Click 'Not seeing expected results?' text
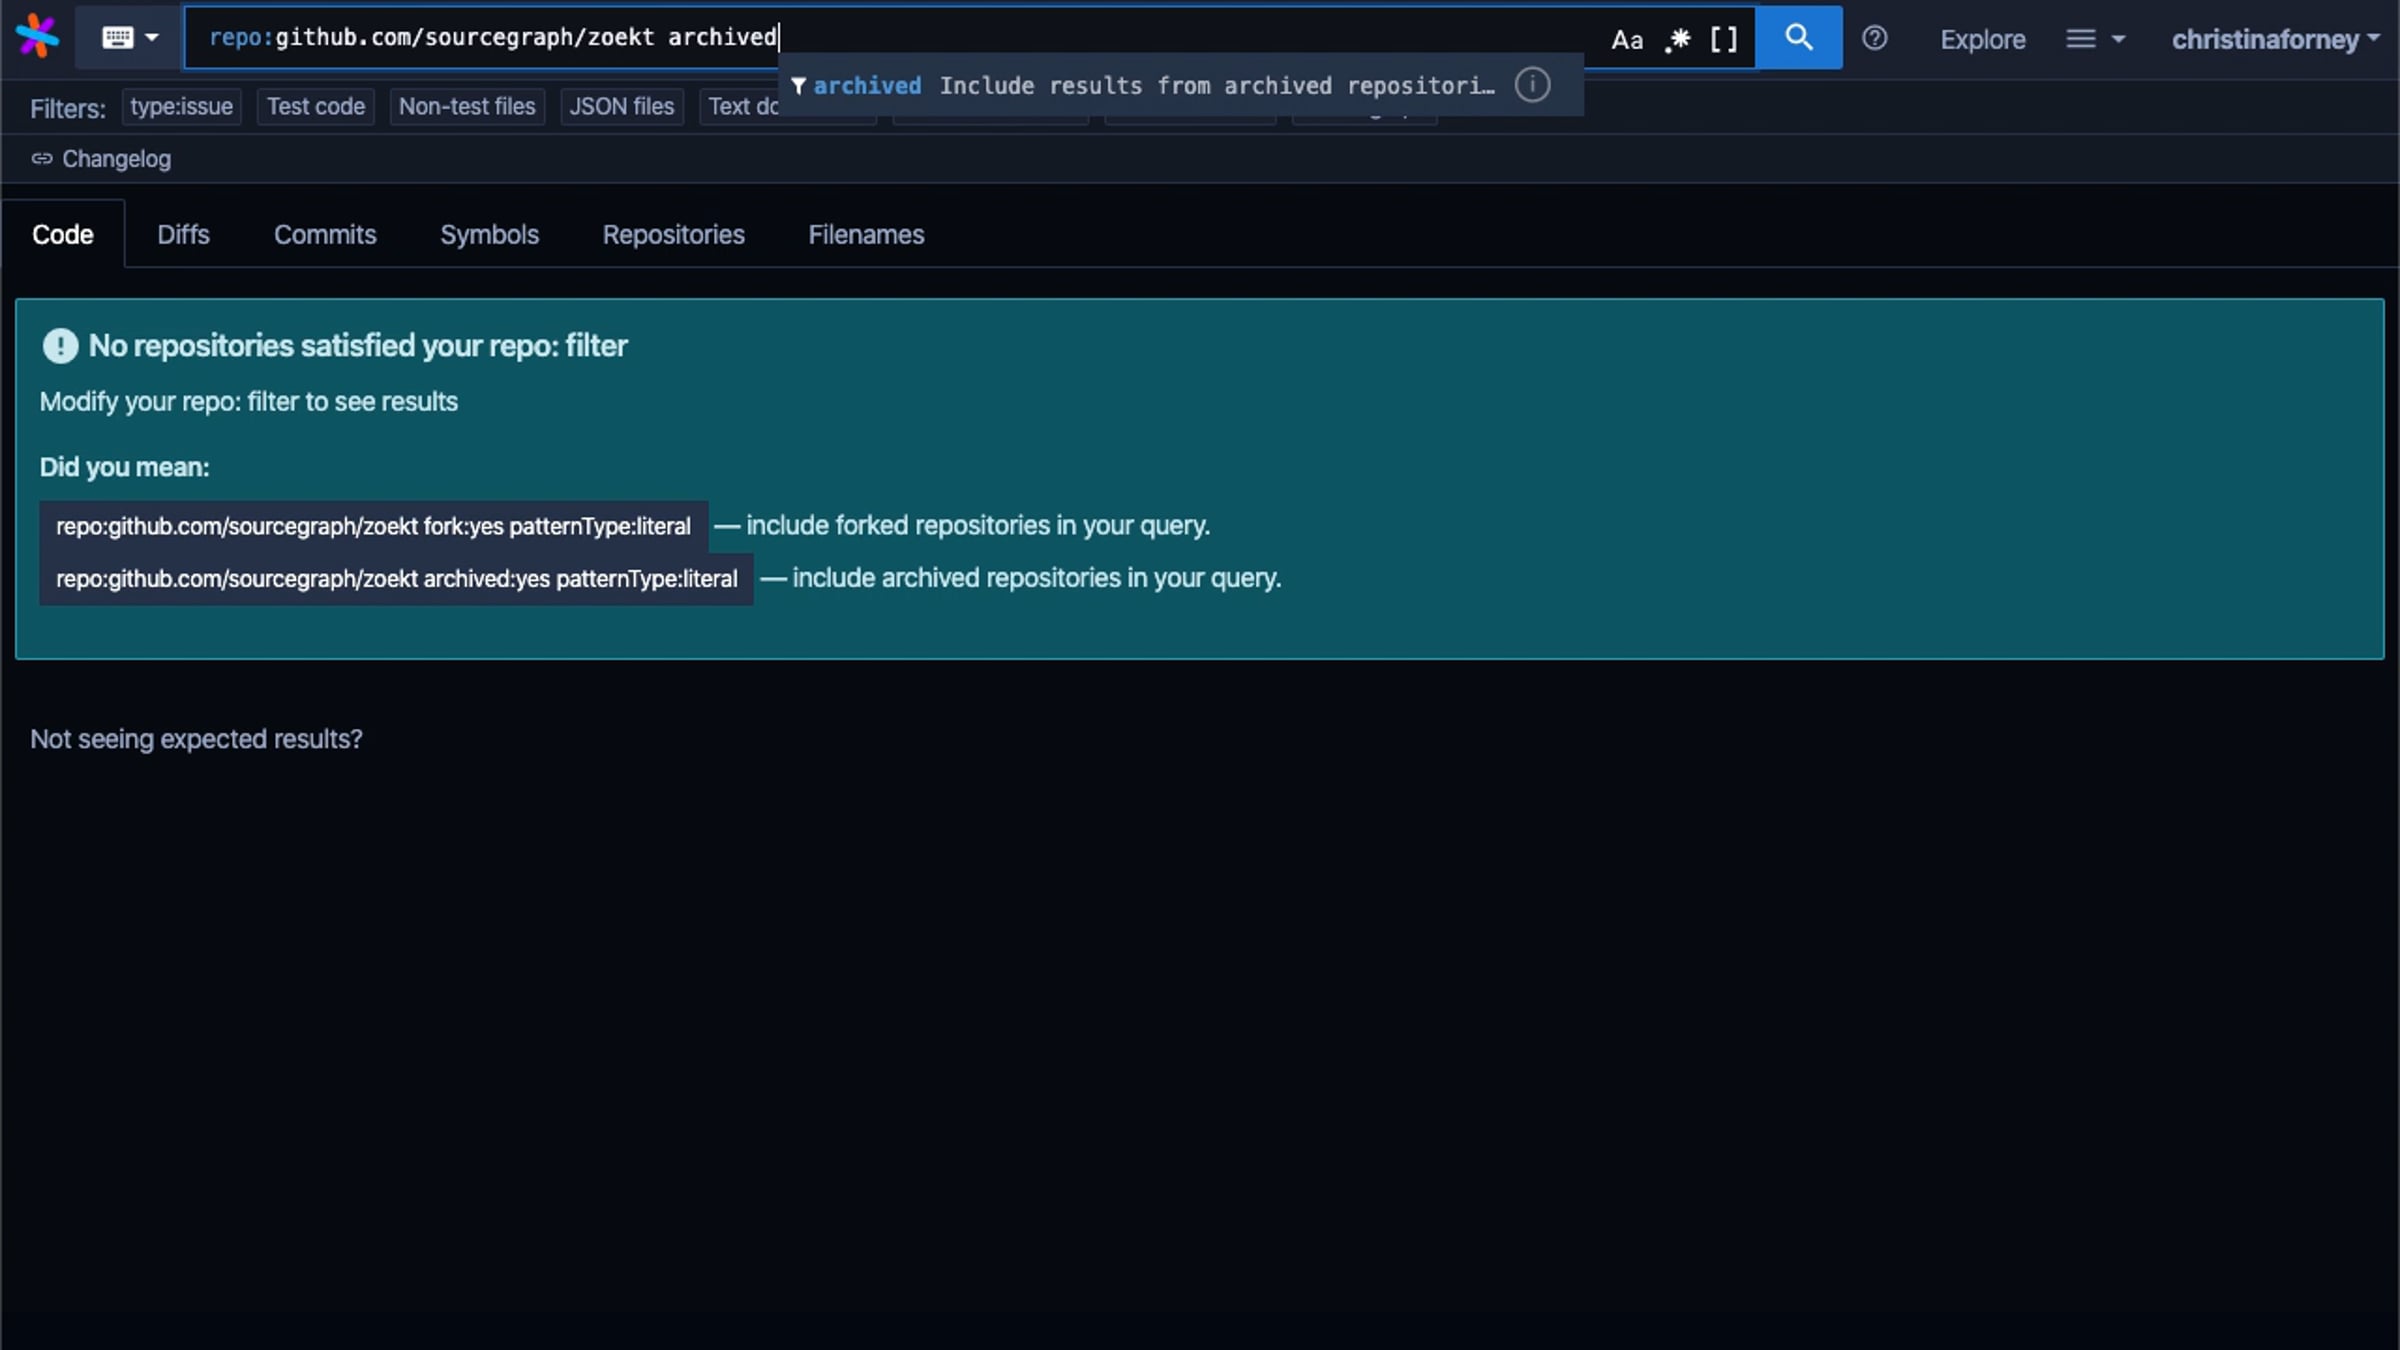 coord(196,739)
